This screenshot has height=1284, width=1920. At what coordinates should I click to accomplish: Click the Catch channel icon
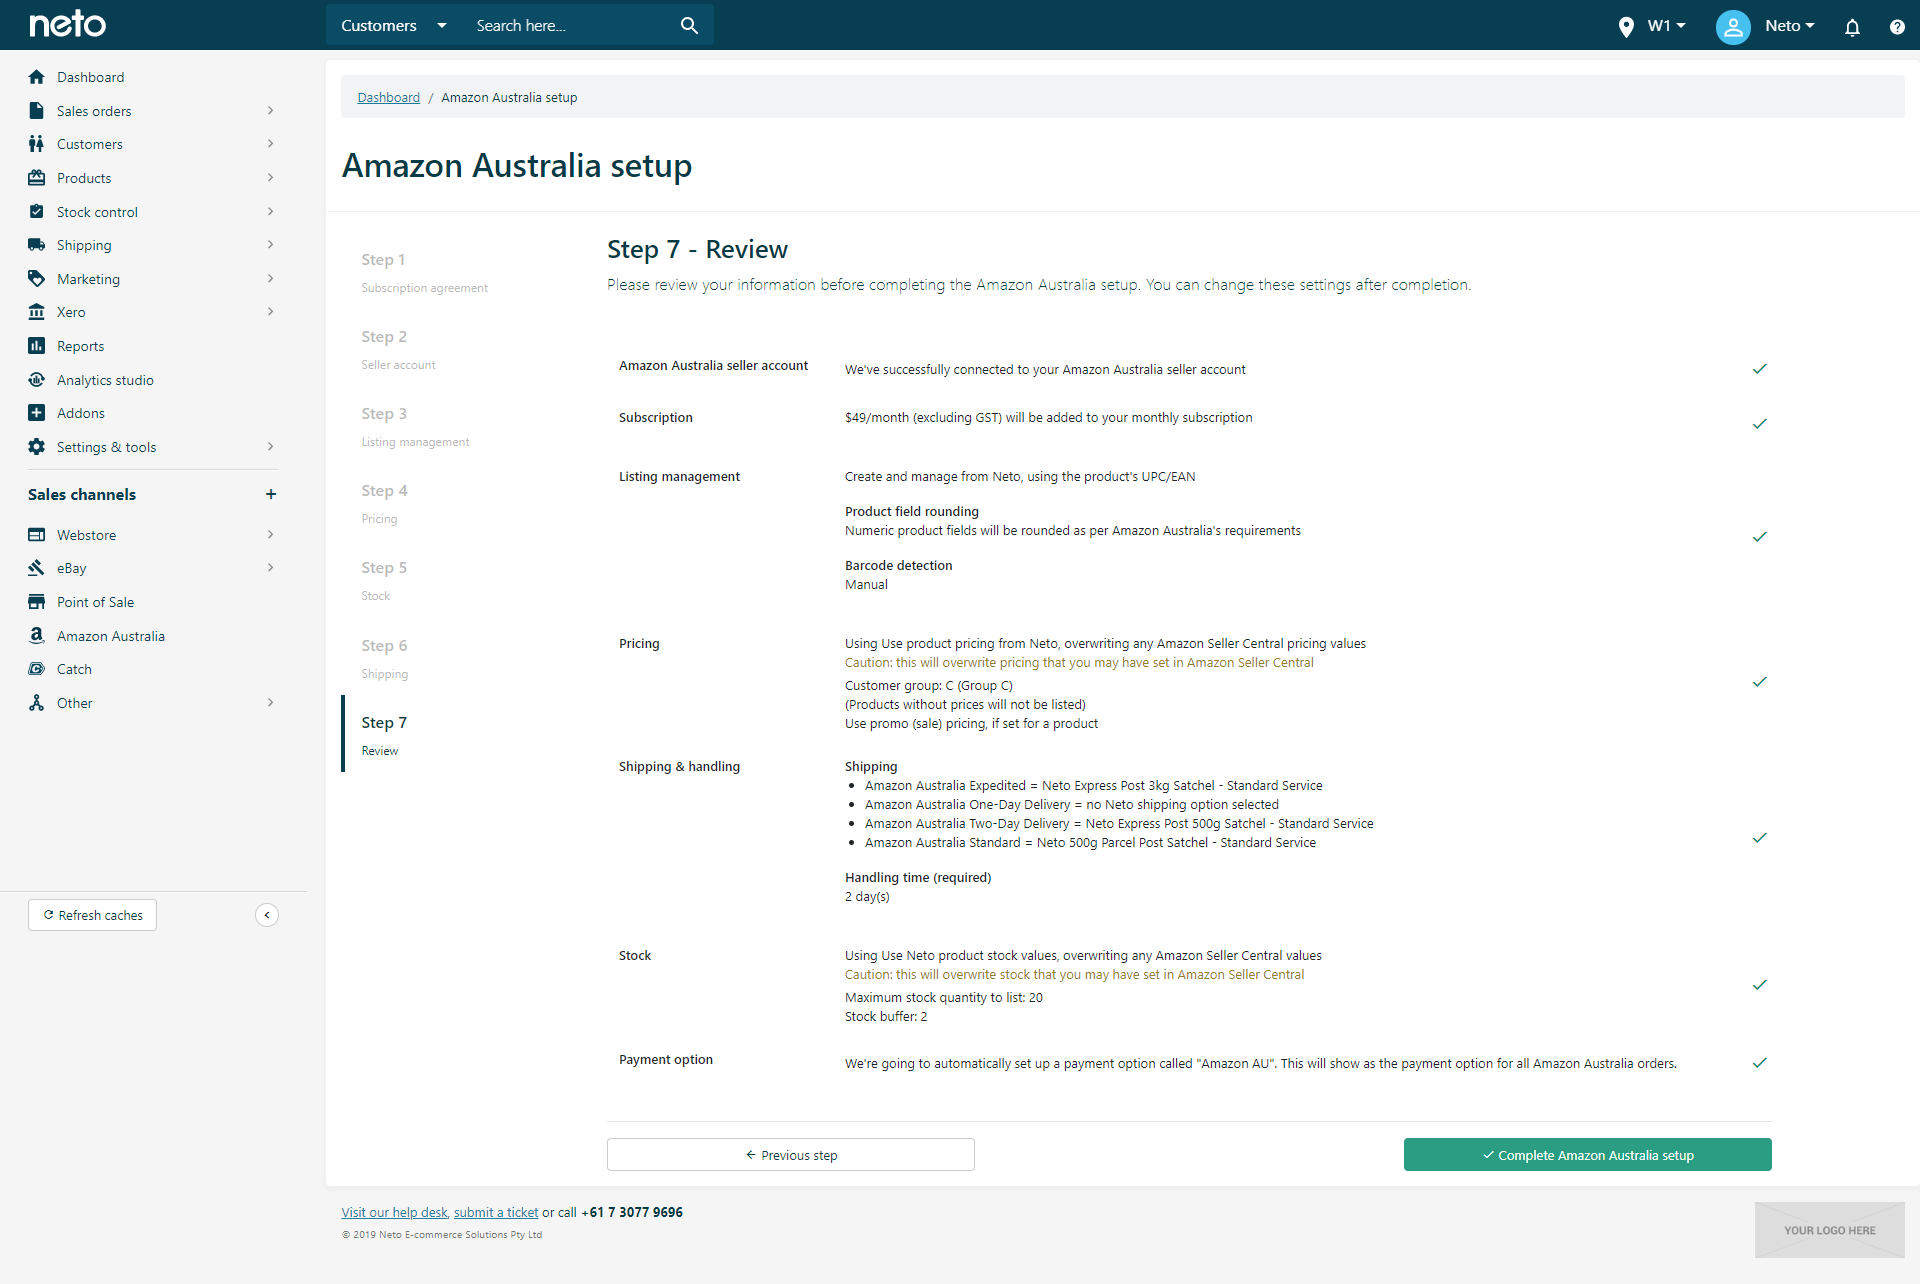[x=37, y=669]
